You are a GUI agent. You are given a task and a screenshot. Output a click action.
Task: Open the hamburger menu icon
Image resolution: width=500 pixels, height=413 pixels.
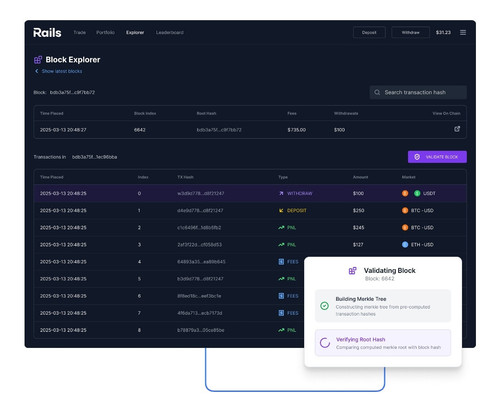click(x=463, y=32)
